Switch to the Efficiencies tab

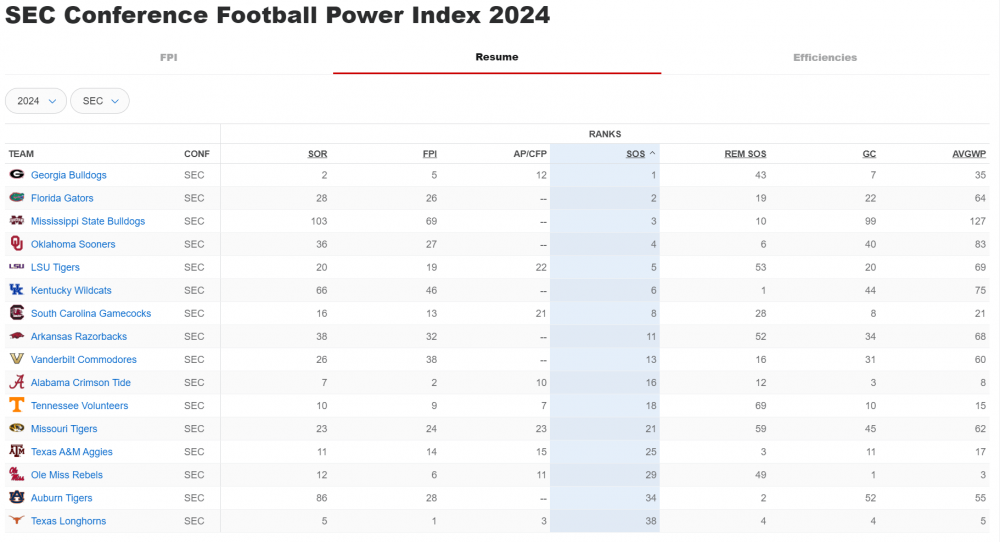pyautogui.click(x=825, y=58)
